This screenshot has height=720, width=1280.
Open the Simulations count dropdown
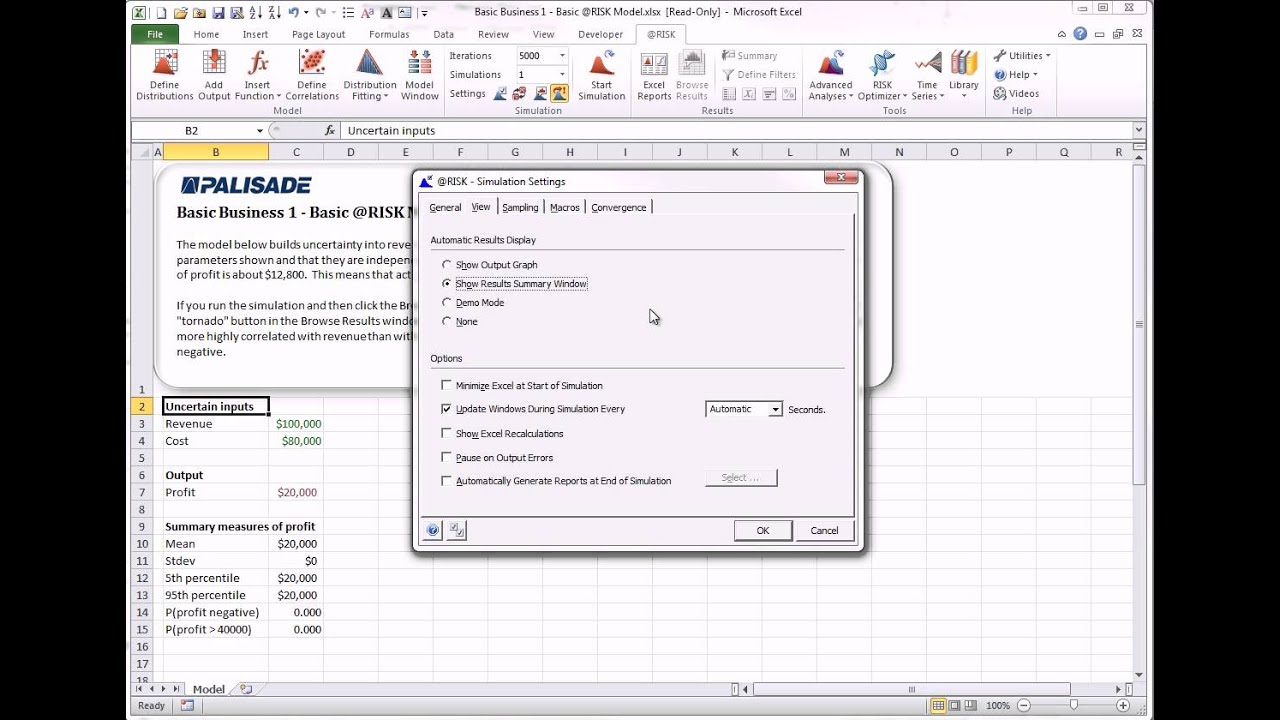562,75
